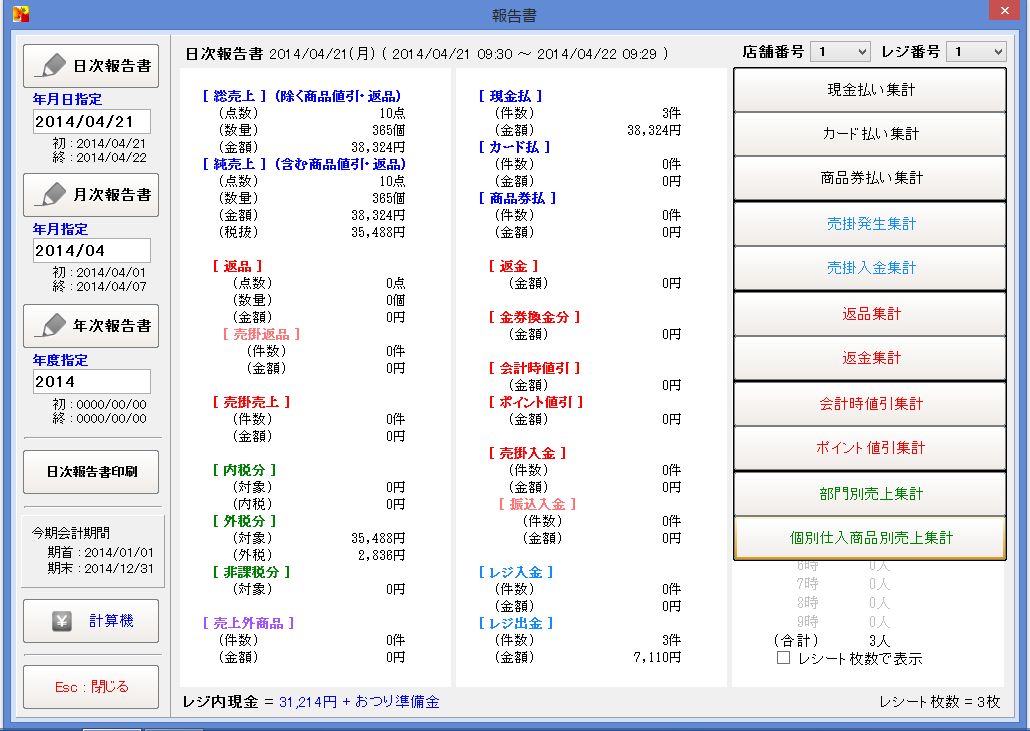The width and height of the screenshot is (1030, 731).
Task: Click the pencil icon on 年次報告書 button
Action: [x=50, y=325]
